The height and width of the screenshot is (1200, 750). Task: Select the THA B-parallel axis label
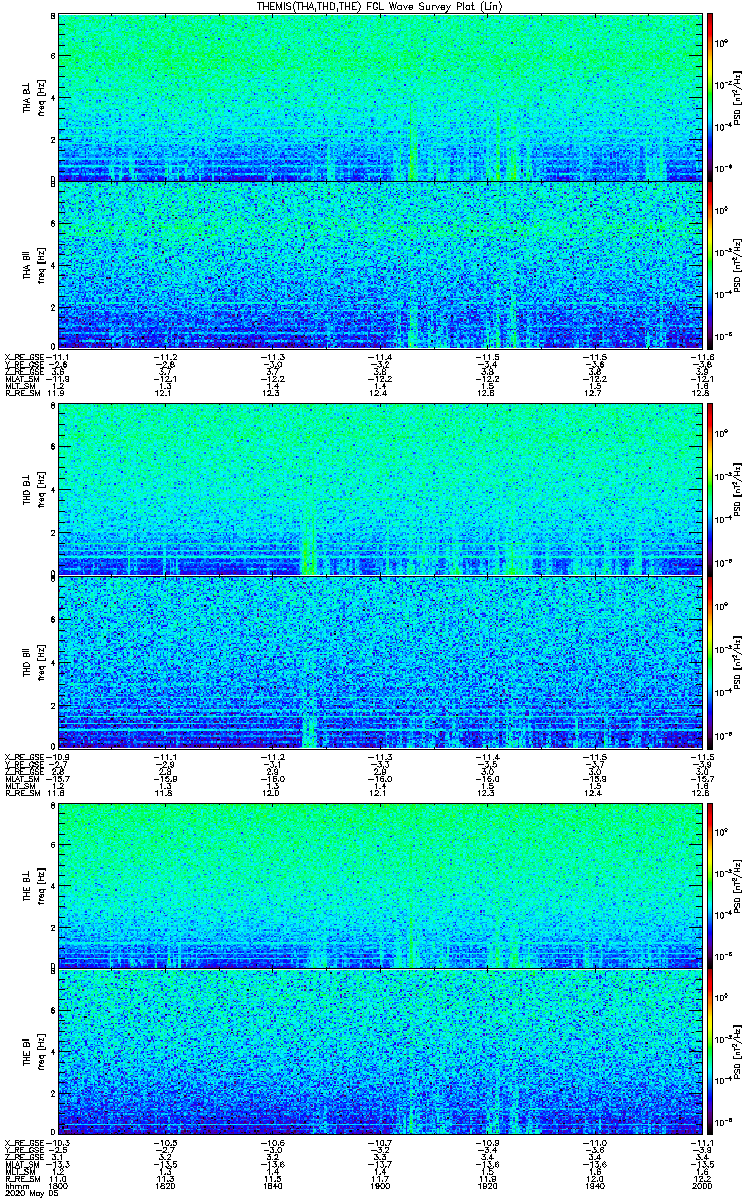point(28,264)
